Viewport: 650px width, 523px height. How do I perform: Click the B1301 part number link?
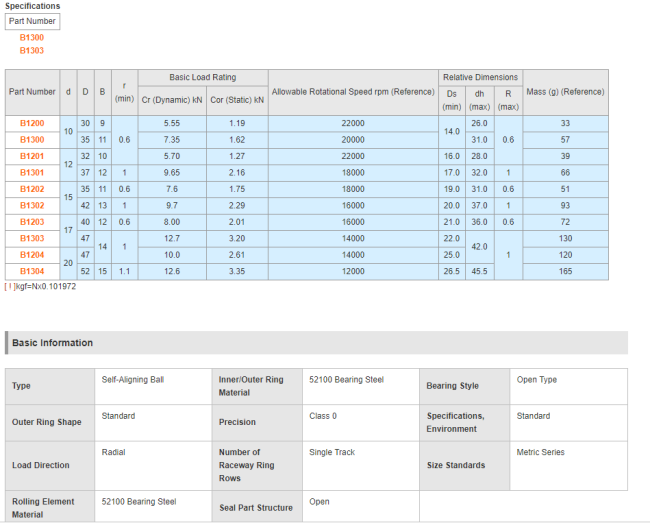coord(32,172)
